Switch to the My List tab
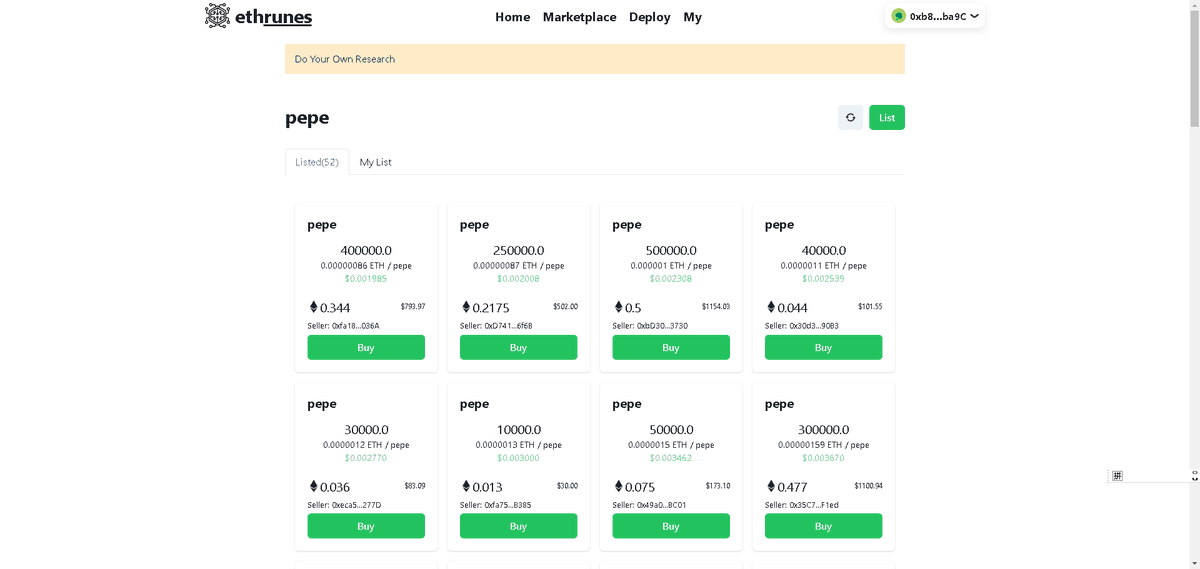Viewport: 1200px width, 569px height. click(x=376, y=162)
